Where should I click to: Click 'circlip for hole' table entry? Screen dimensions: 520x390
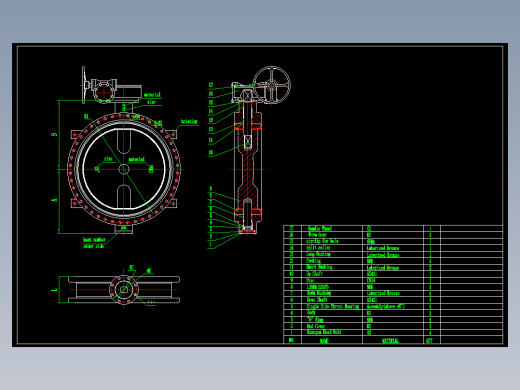(x=322, y=241)
